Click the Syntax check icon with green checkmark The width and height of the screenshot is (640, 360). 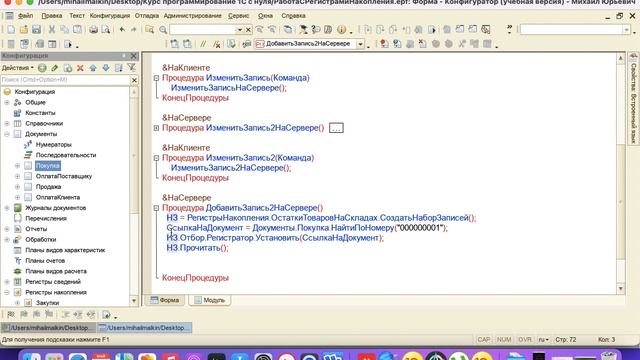click(x=231, y=44)
